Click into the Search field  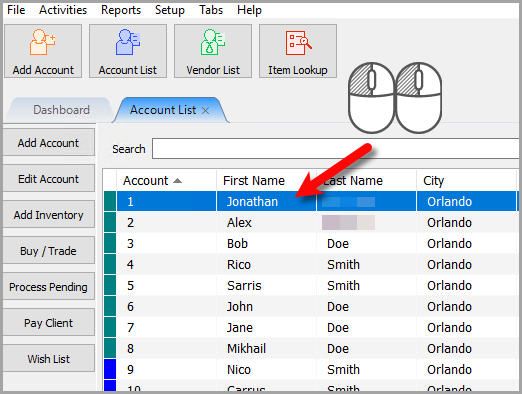[335, 149]
